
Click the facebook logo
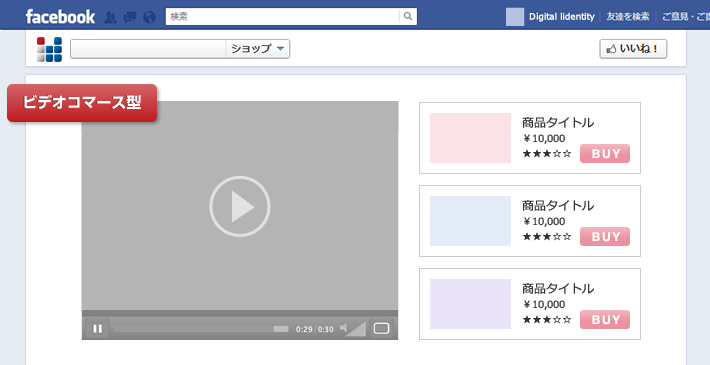coord(60,17)
